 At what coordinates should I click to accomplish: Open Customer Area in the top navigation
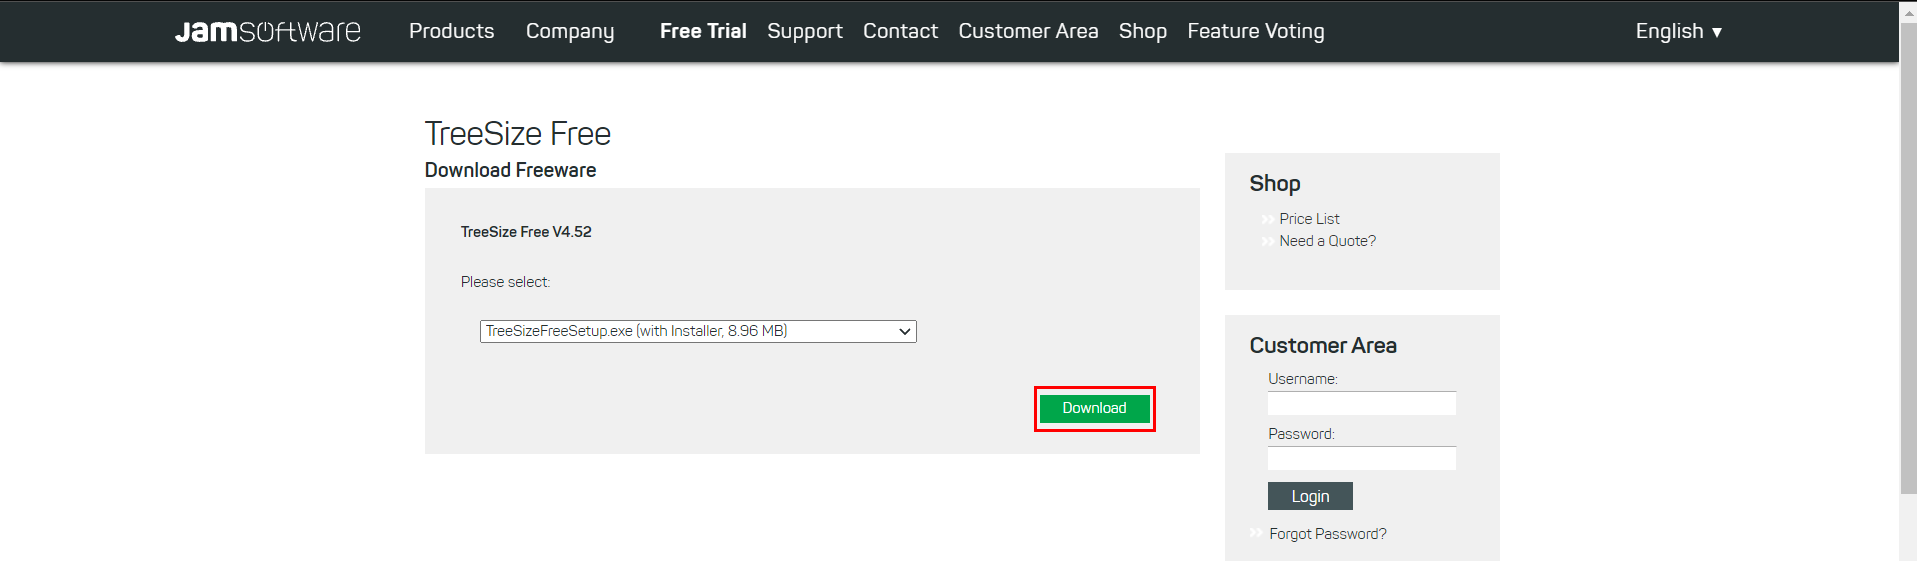pyautogui.click(x=1028, y=31)
